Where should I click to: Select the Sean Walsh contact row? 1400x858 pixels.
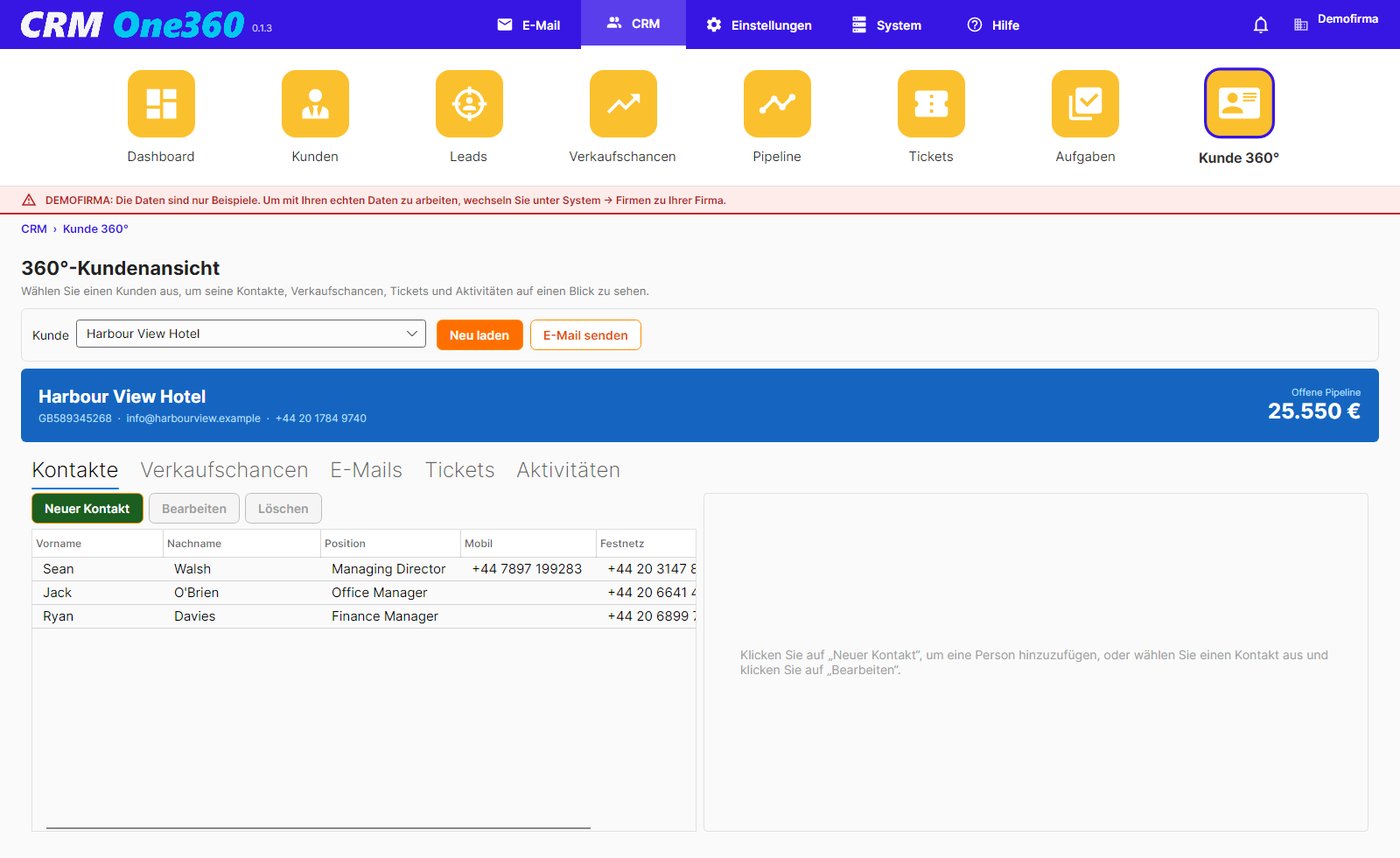[364, 569]
